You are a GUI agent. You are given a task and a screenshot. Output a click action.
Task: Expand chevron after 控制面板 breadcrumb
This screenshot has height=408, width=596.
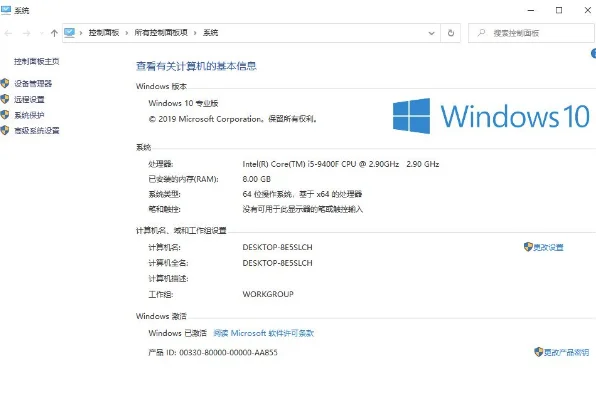127,33
